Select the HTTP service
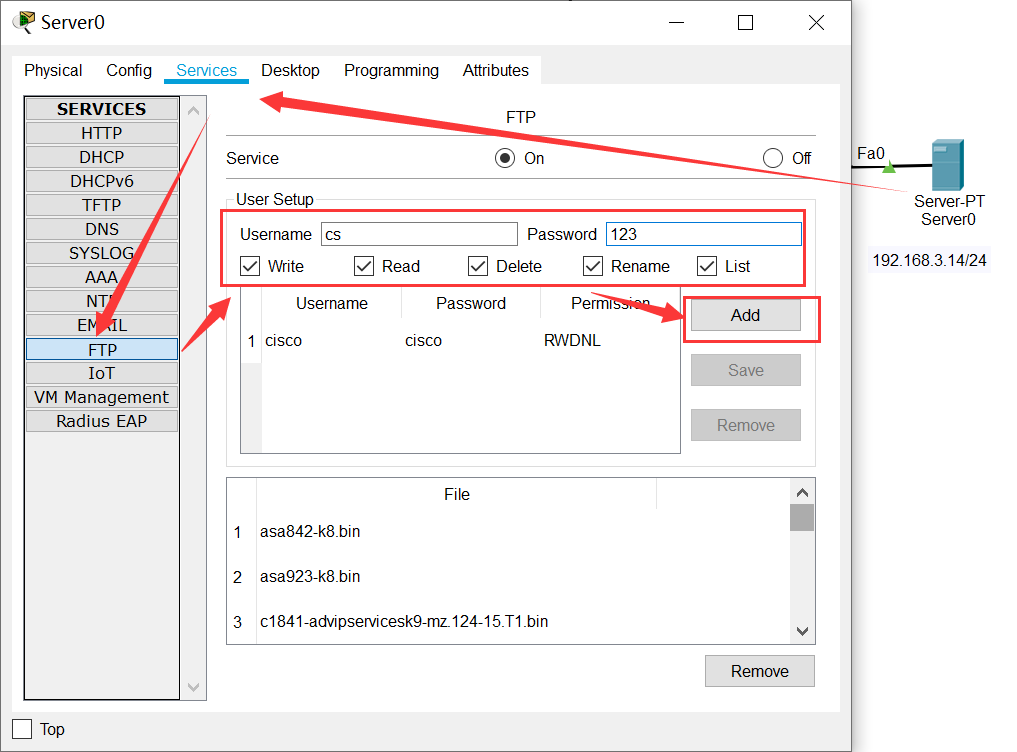 102,133
